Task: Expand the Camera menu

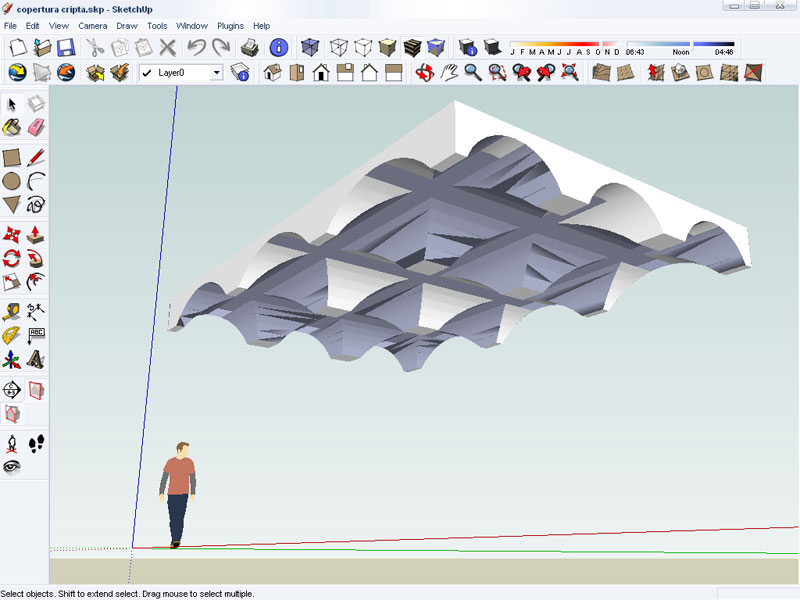Action: pyautogui.click(x=92, y=25)
